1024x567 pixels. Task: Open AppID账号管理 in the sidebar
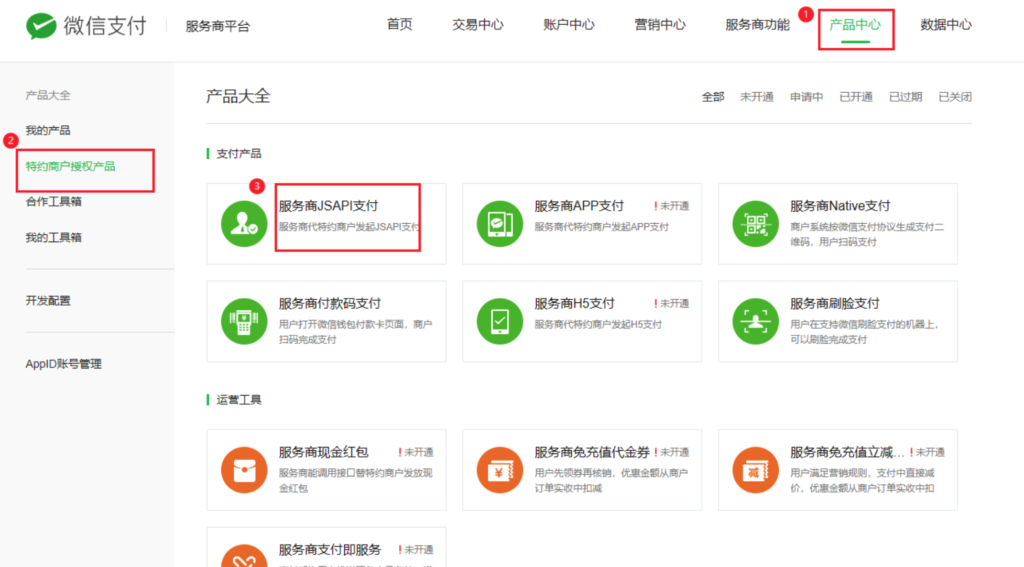64,364
